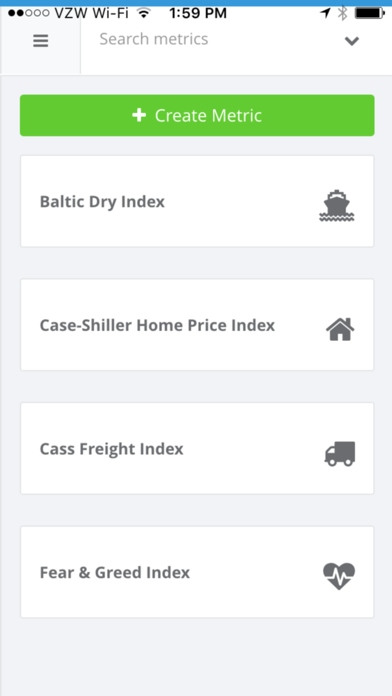Tap the signal strength dots
Screen dimensions: 392x696
click(x=28, y=13)
